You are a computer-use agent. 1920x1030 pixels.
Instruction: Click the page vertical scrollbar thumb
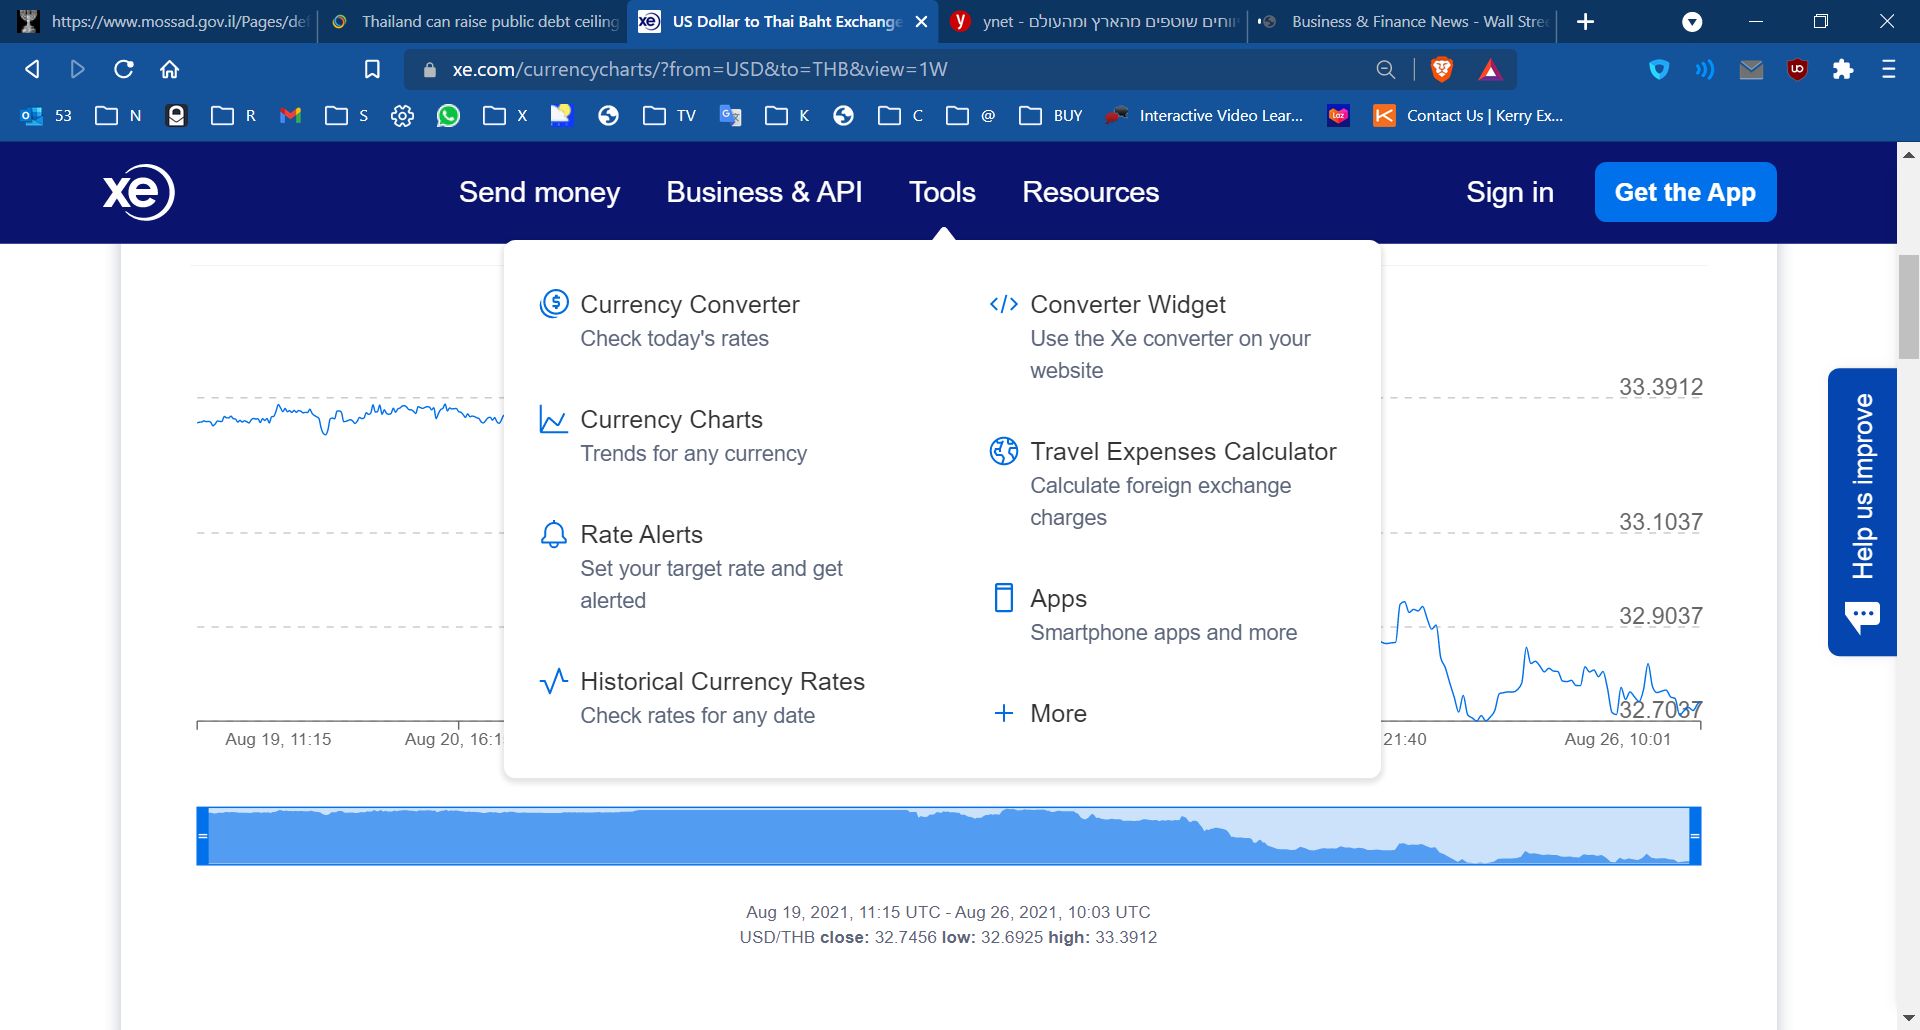point(1908,307)
